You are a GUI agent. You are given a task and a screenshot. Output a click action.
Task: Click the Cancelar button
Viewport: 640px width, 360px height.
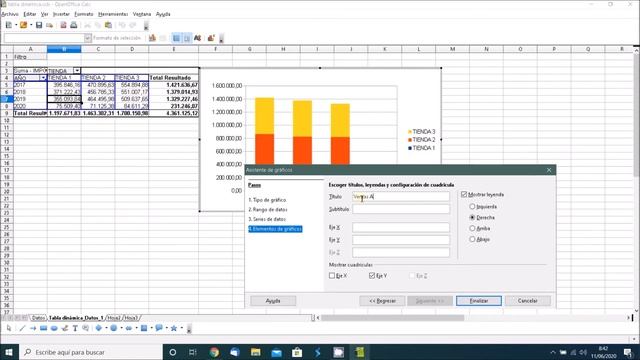(528, 301)
